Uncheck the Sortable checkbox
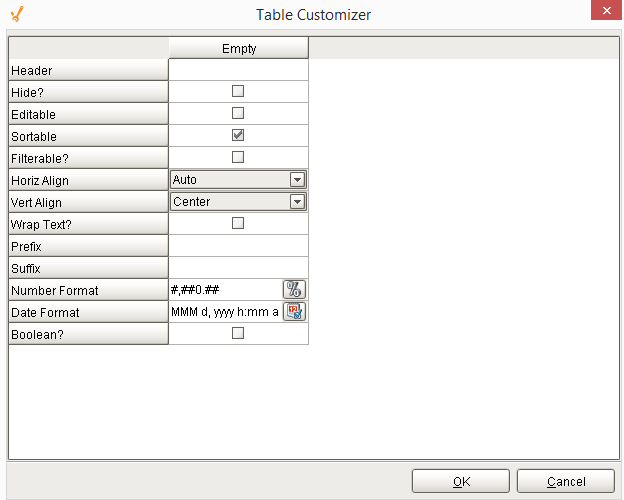 point(238,135)
